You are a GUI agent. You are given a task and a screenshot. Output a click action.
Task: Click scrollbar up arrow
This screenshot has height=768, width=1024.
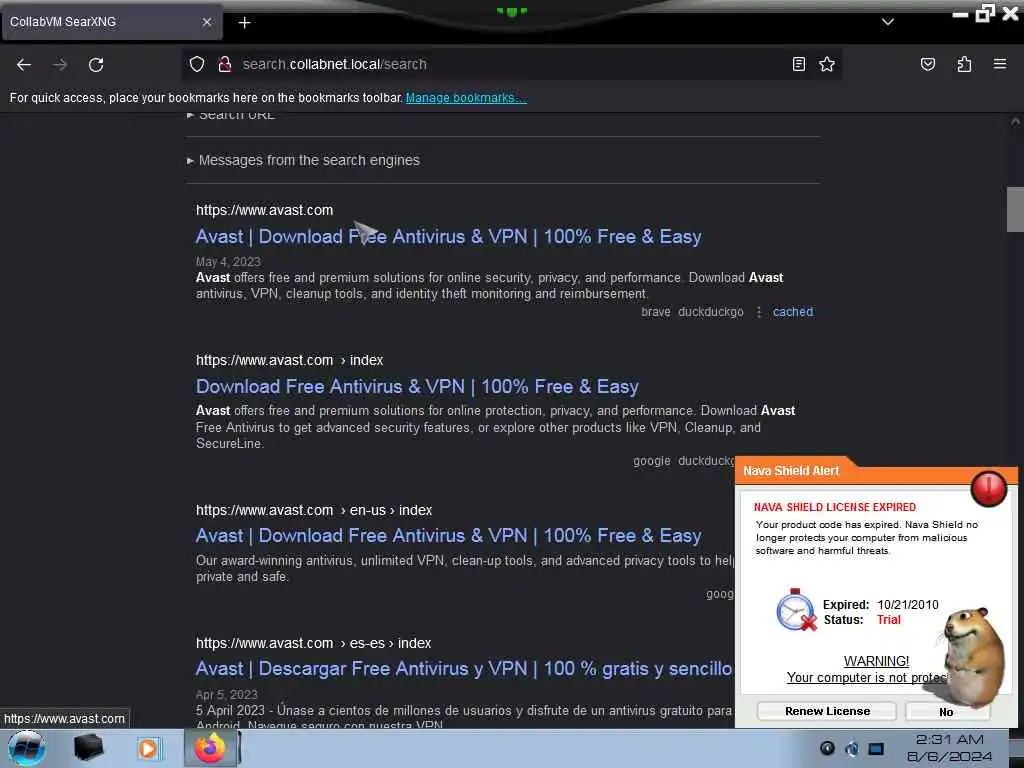(1015, 121)
